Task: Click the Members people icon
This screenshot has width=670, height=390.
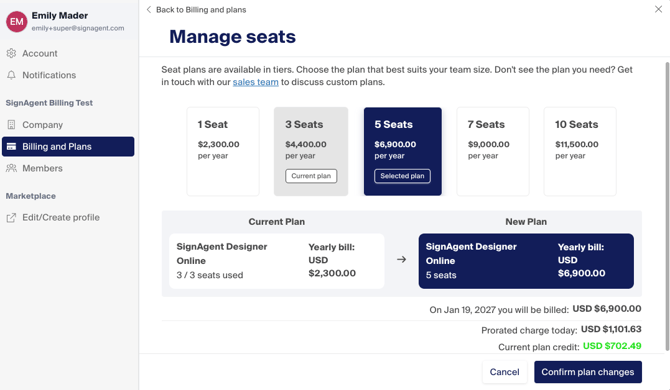Action: 11,168
